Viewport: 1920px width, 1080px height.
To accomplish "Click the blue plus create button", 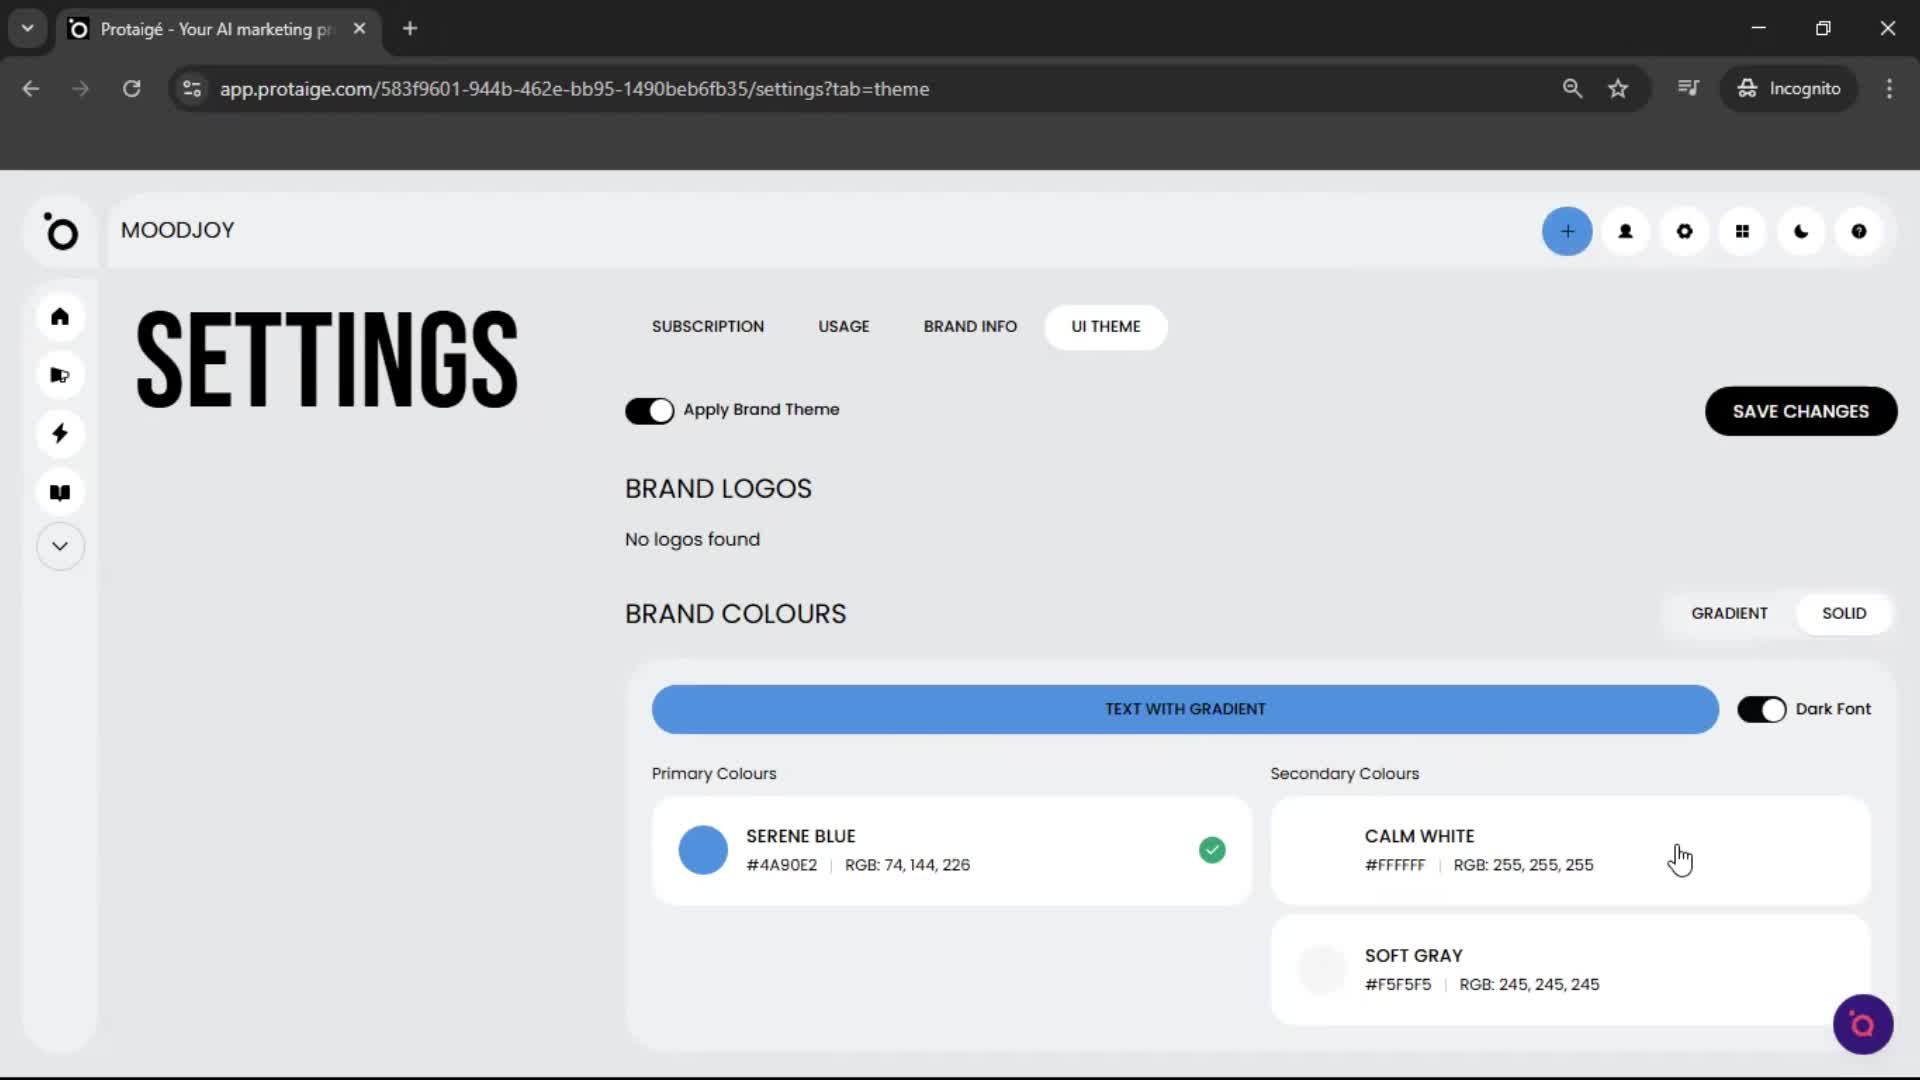I will click(x=1567, y=231).
